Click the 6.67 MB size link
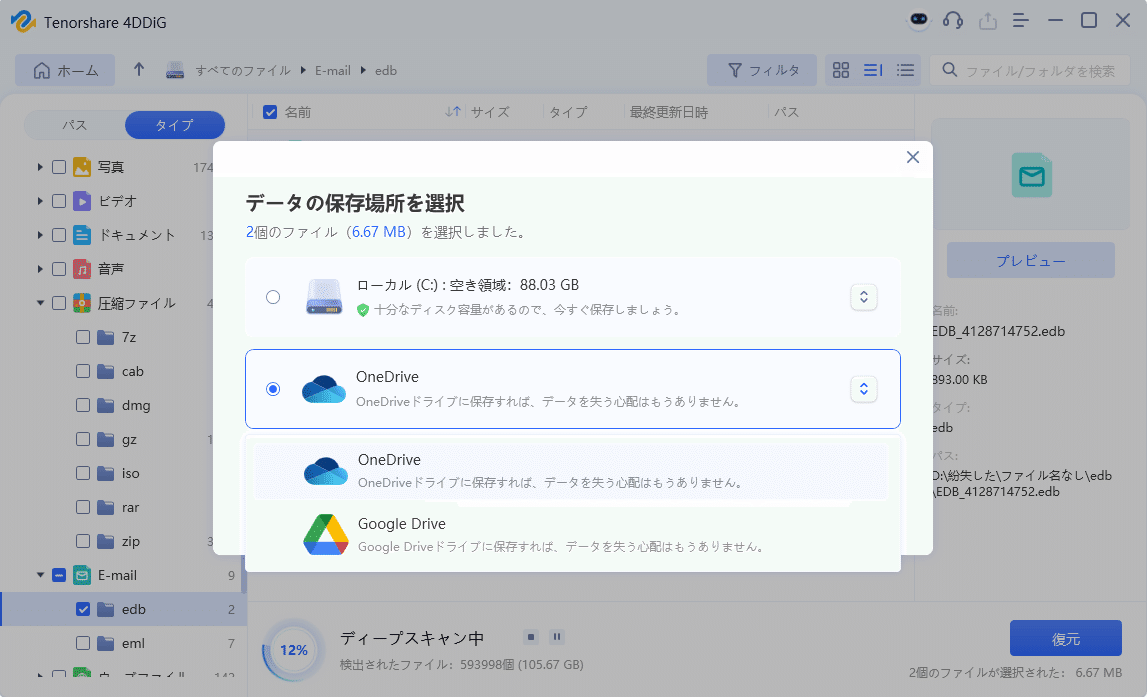The width and height of the screenshot is (1147, 697). pos(379,232)
